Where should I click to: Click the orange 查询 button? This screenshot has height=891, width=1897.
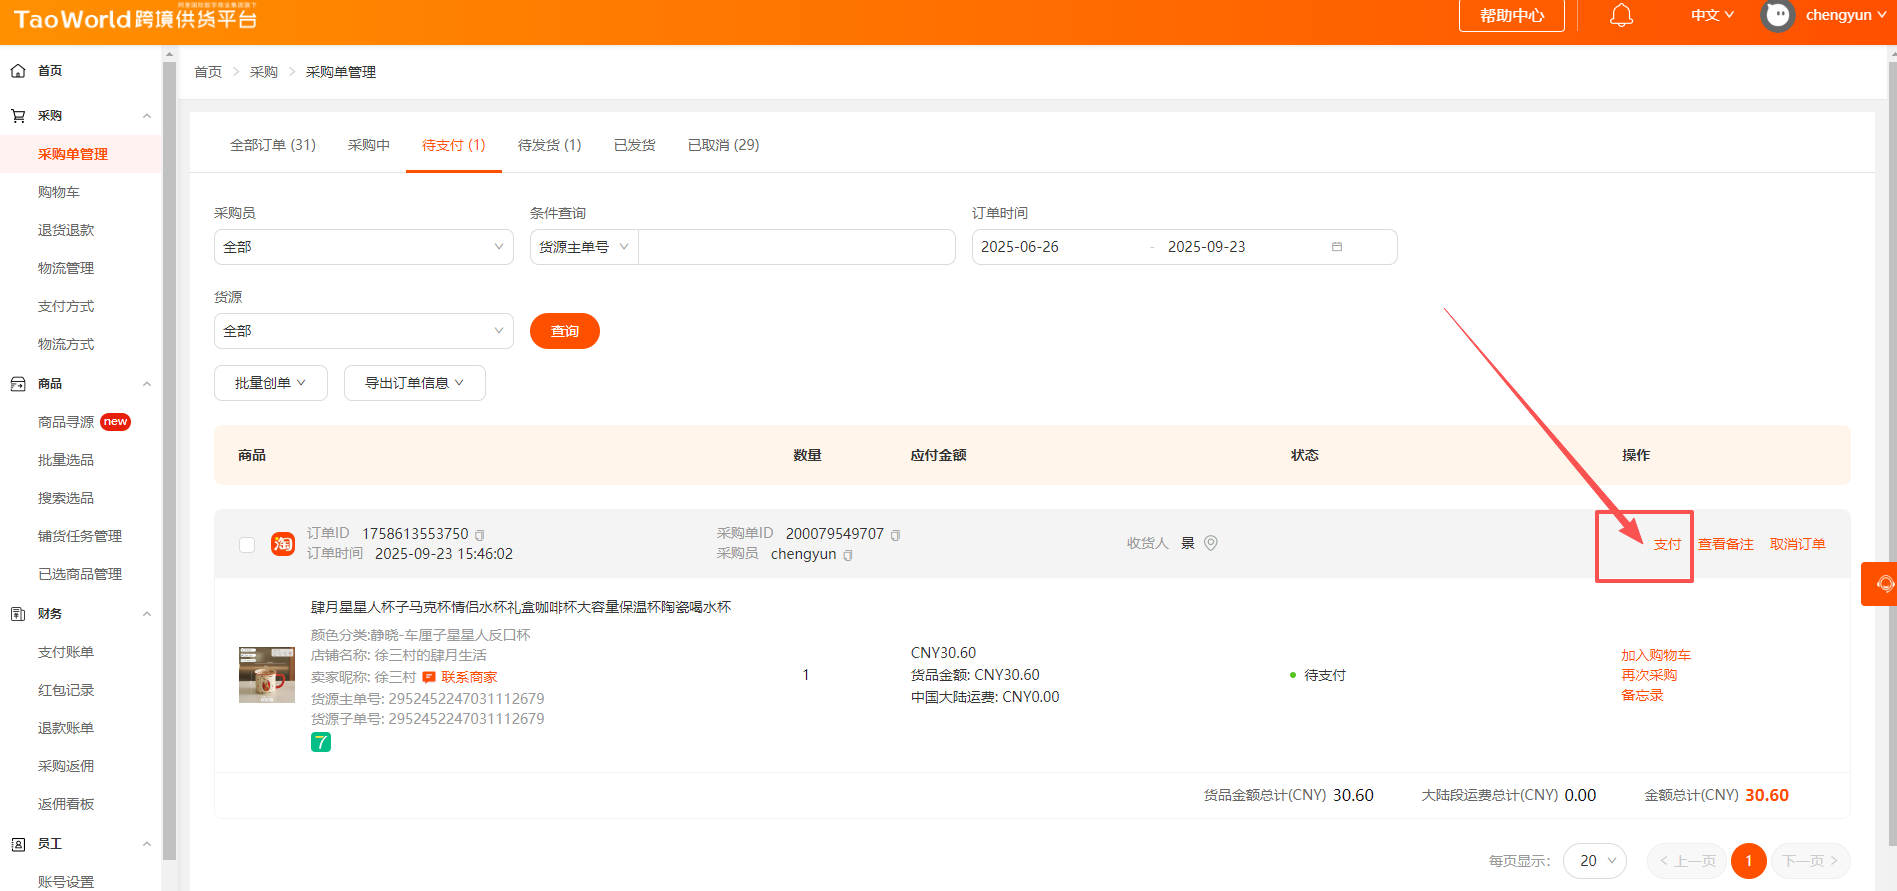tap(564, 331)
